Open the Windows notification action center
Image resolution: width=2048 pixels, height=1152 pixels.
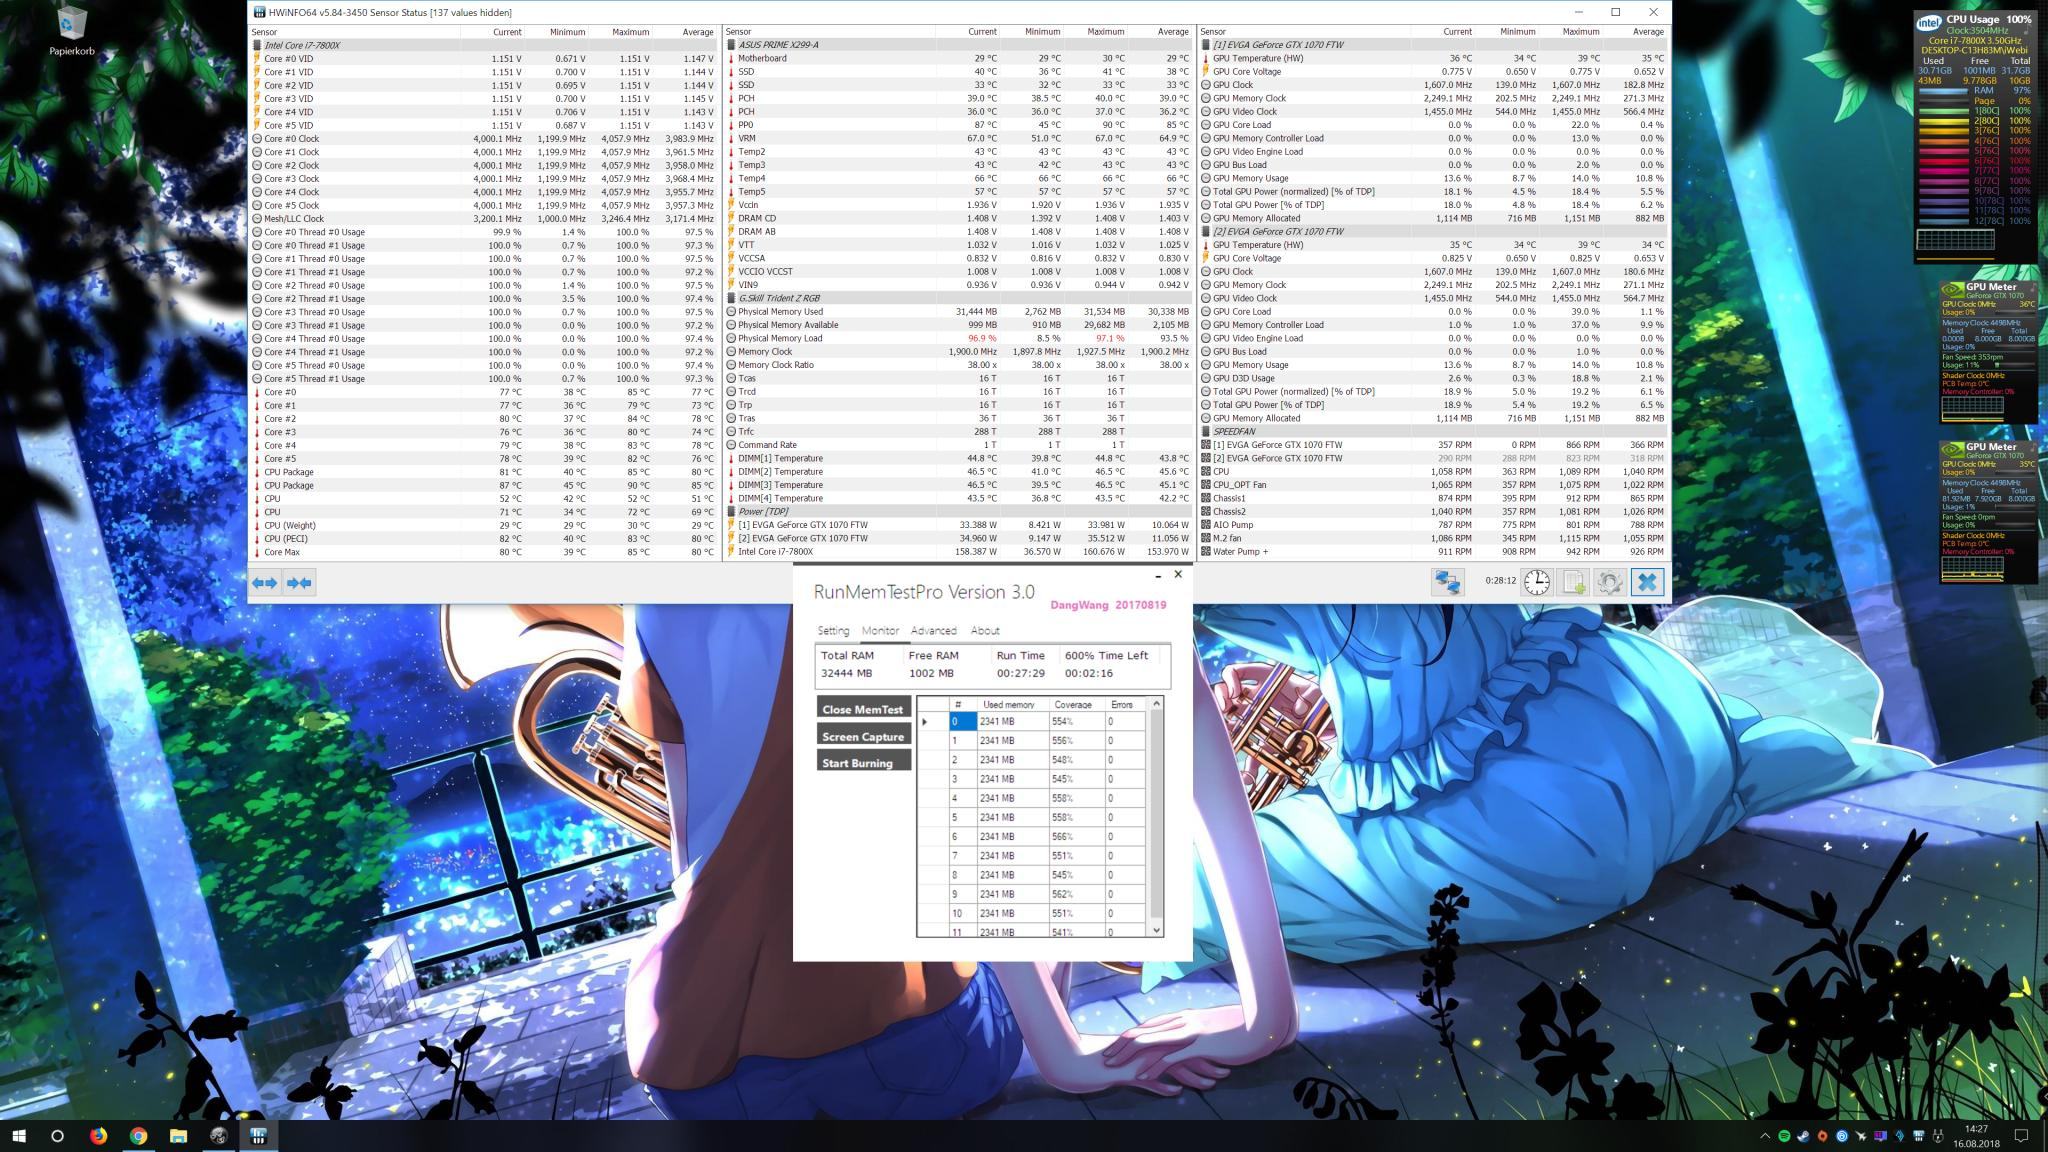tap(2021, 1135)
